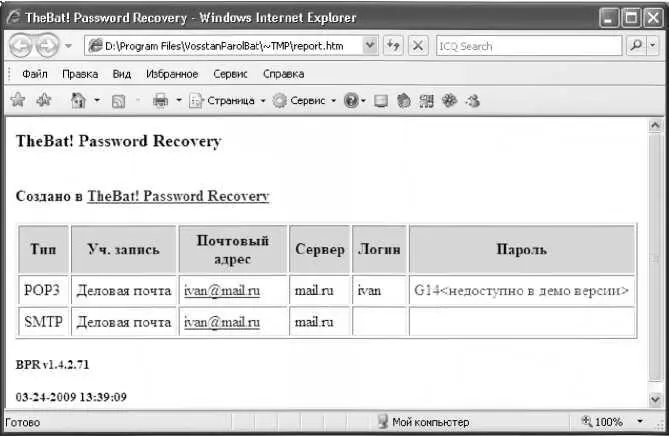The width and height of the screenshot is (669, 436).
Task: Open the search provider options dropdown
Action: click(653, 45)
